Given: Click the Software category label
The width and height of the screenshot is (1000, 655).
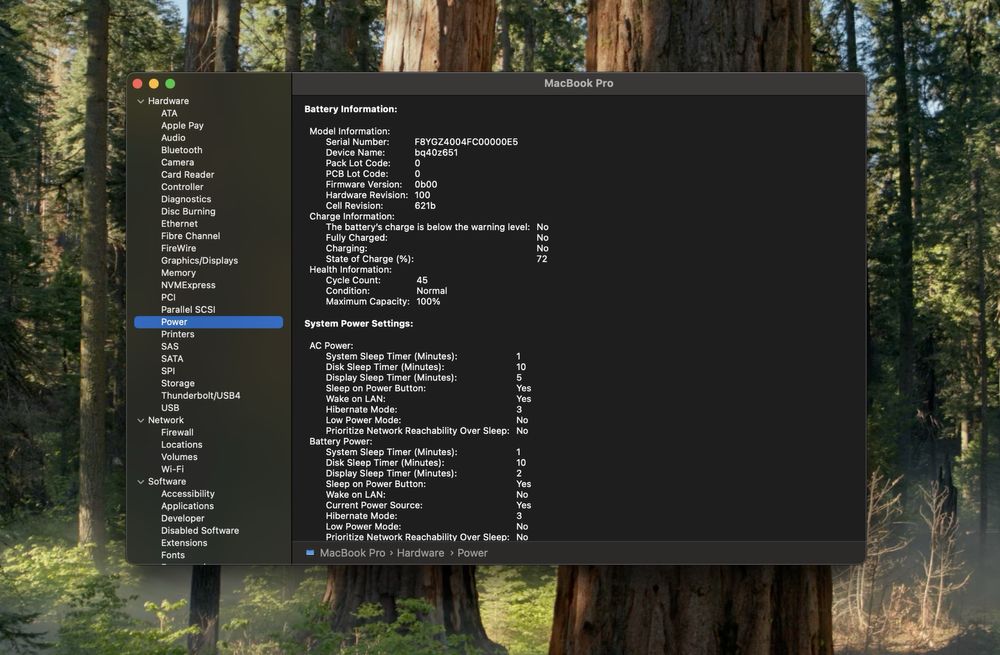Looking at the screenshot, I should [167, 482].
